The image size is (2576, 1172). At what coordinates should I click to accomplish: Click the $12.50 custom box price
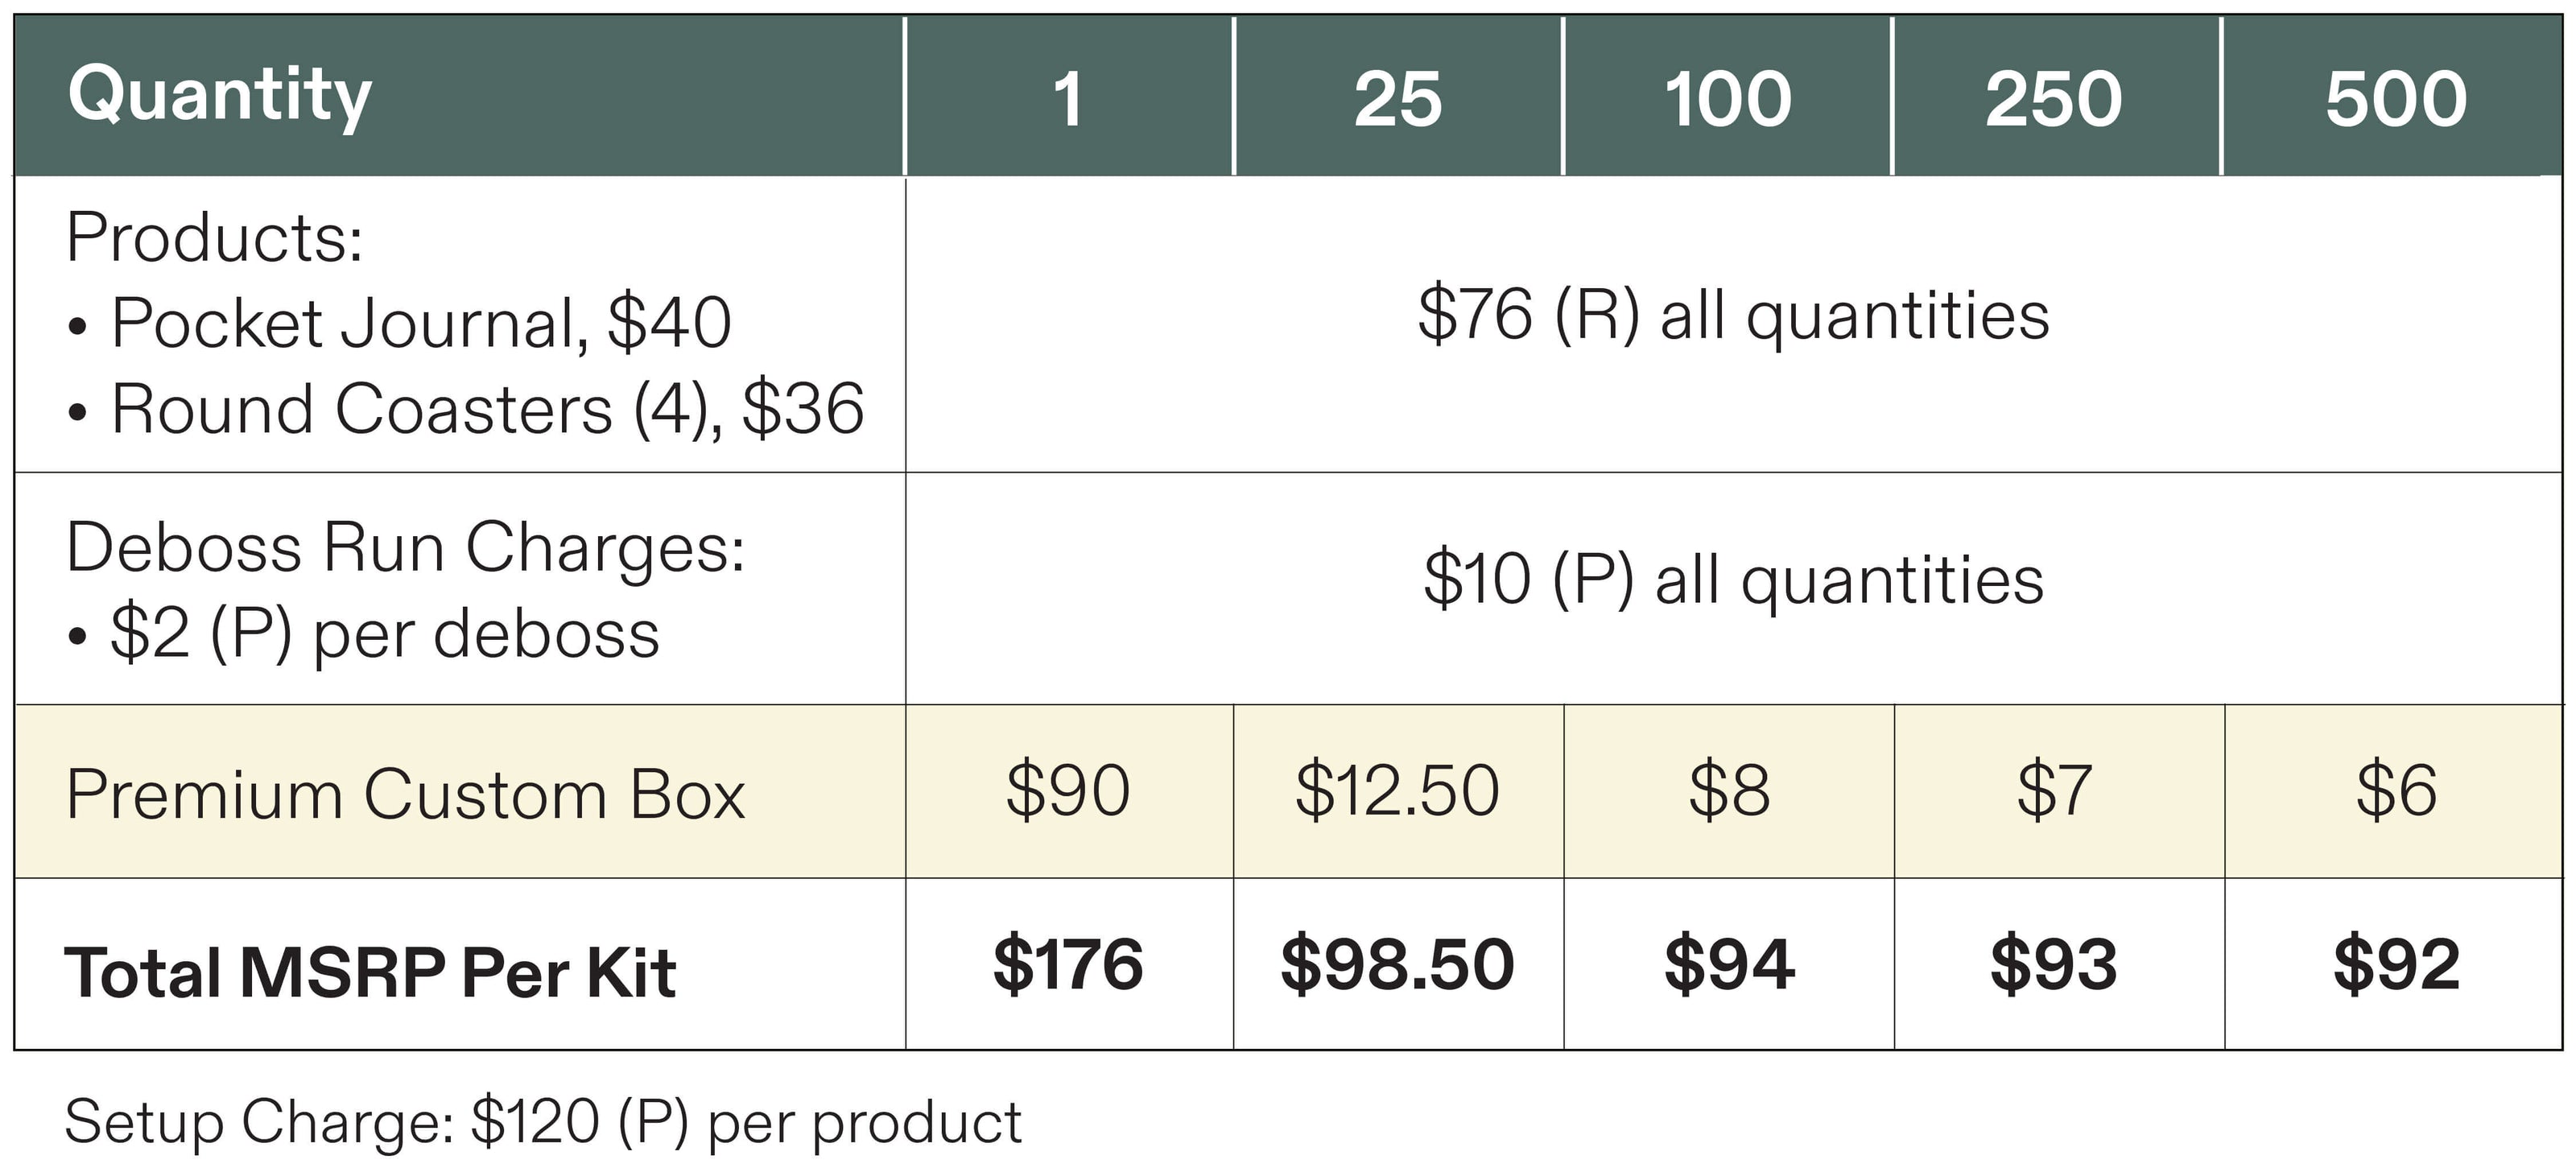1398,790
